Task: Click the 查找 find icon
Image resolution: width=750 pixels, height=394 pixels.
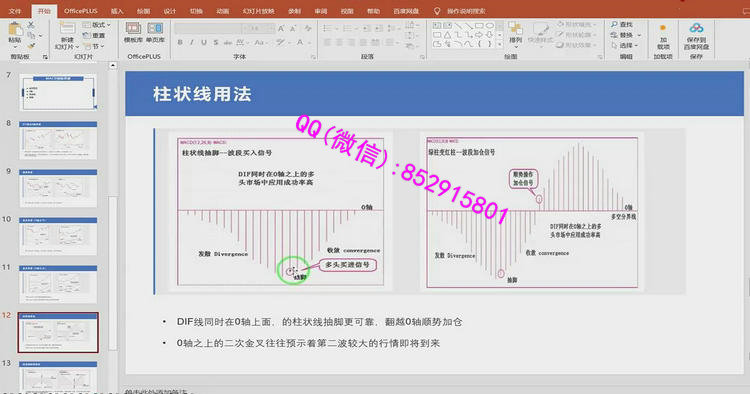Action: pyautogui.click(x=622, y=24)
